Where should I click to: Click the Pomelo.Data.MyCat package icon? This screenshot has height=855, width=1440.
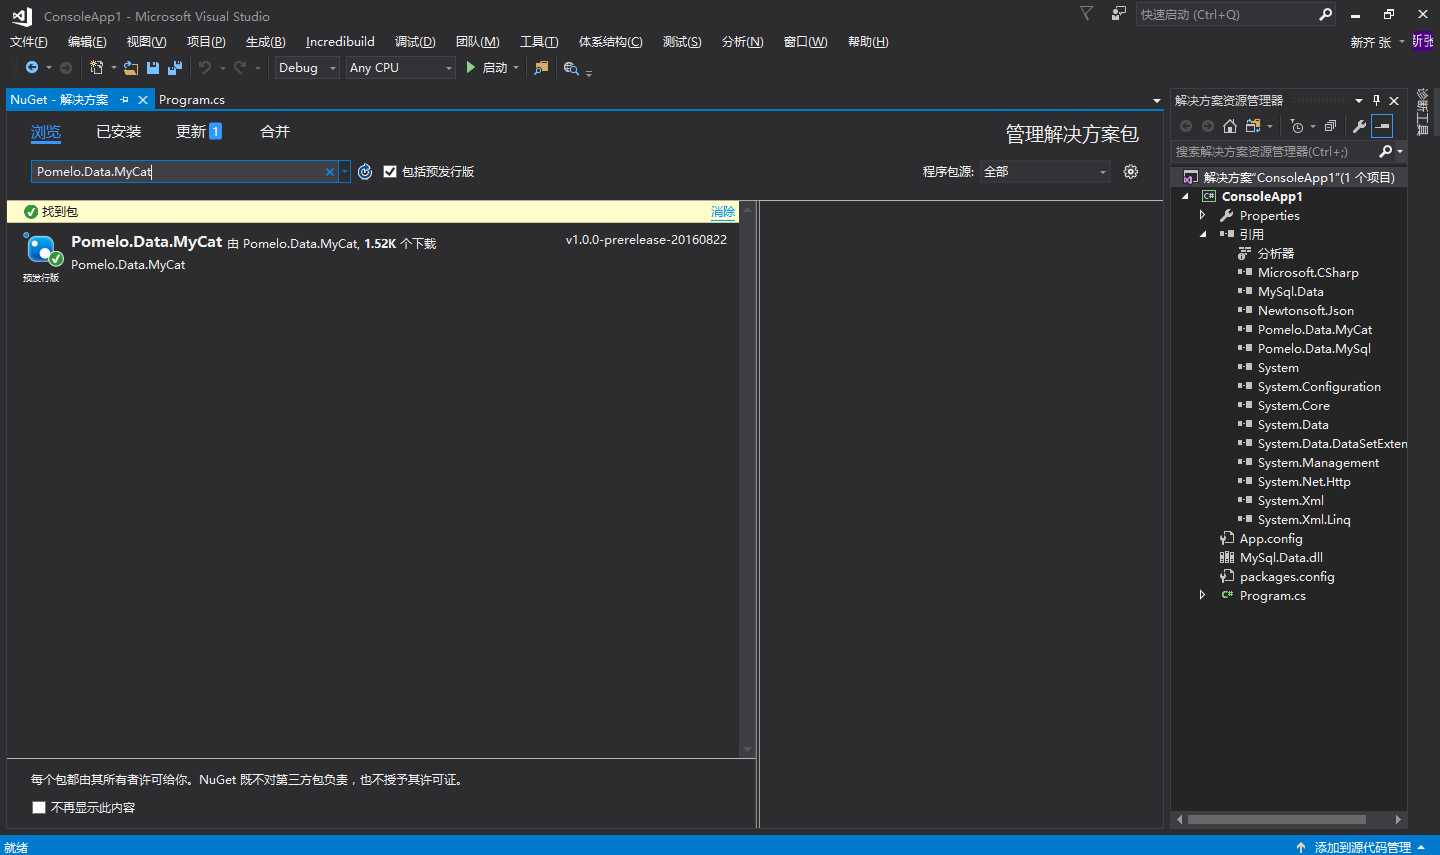[42, 250]
